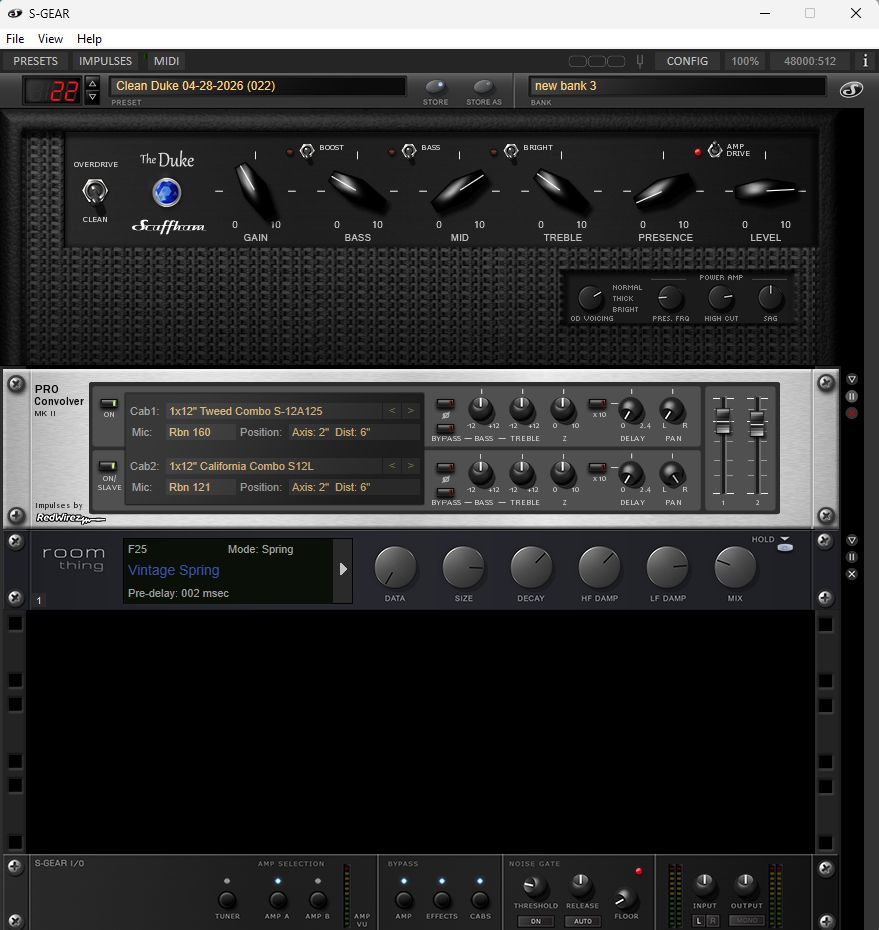Select AMP B in amp selection
The image size is (879, 930).
click(x=318, y=899)
